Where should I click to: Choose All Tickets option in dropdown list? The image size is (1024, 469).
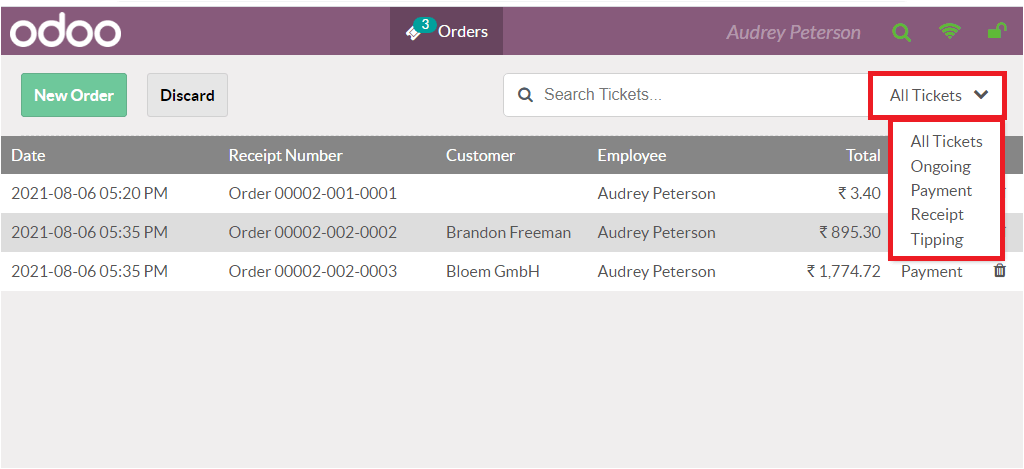[946, 142]
